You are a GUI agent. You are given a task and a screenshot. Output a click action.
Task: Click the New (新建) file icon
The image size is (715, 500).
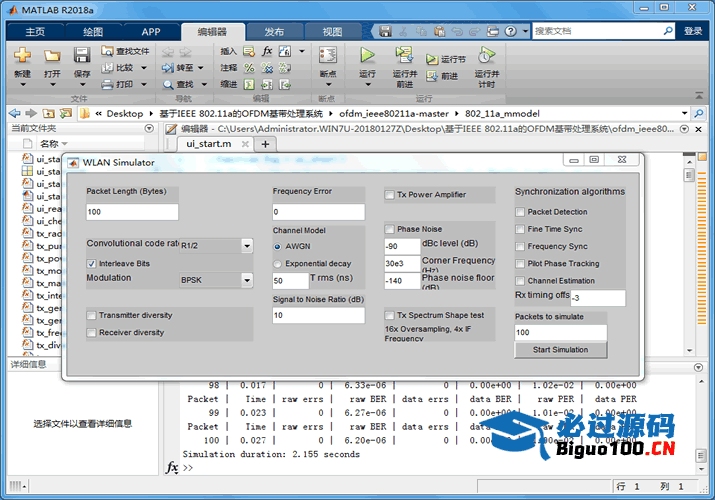(22, 56)
